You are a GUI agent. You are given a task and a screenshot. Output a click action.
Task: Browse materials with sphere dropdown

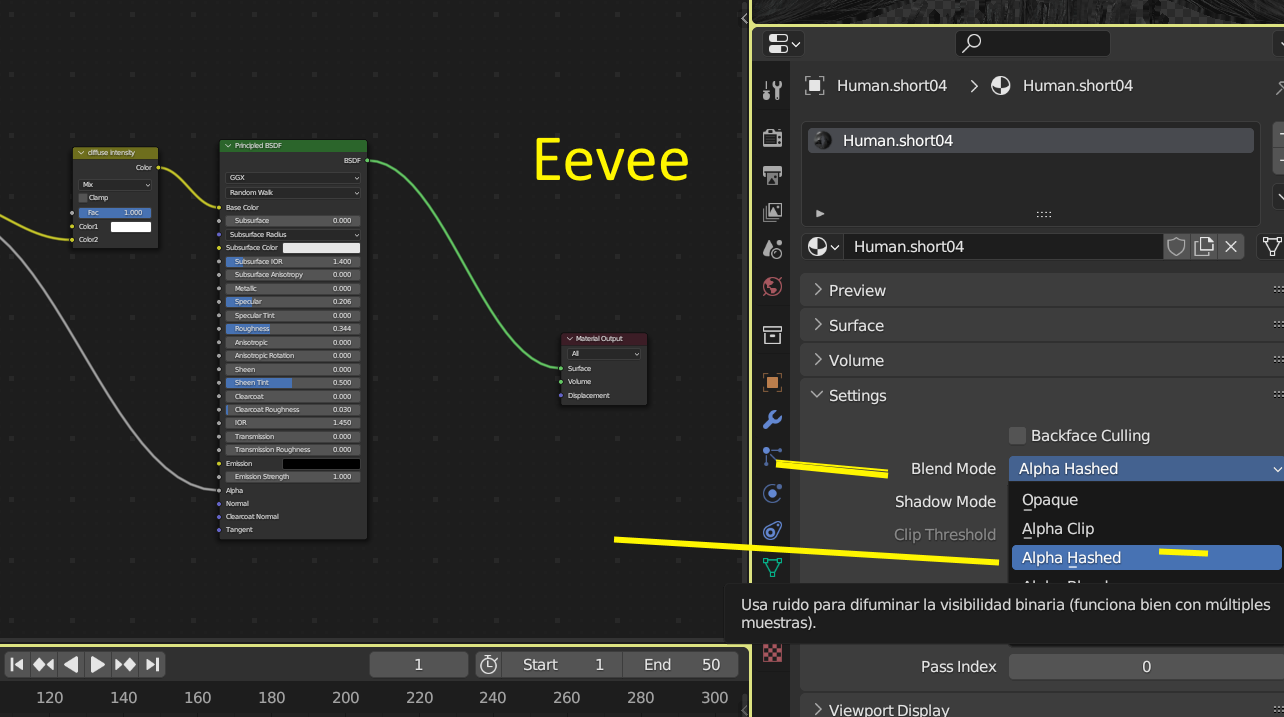tap(823, 246)
